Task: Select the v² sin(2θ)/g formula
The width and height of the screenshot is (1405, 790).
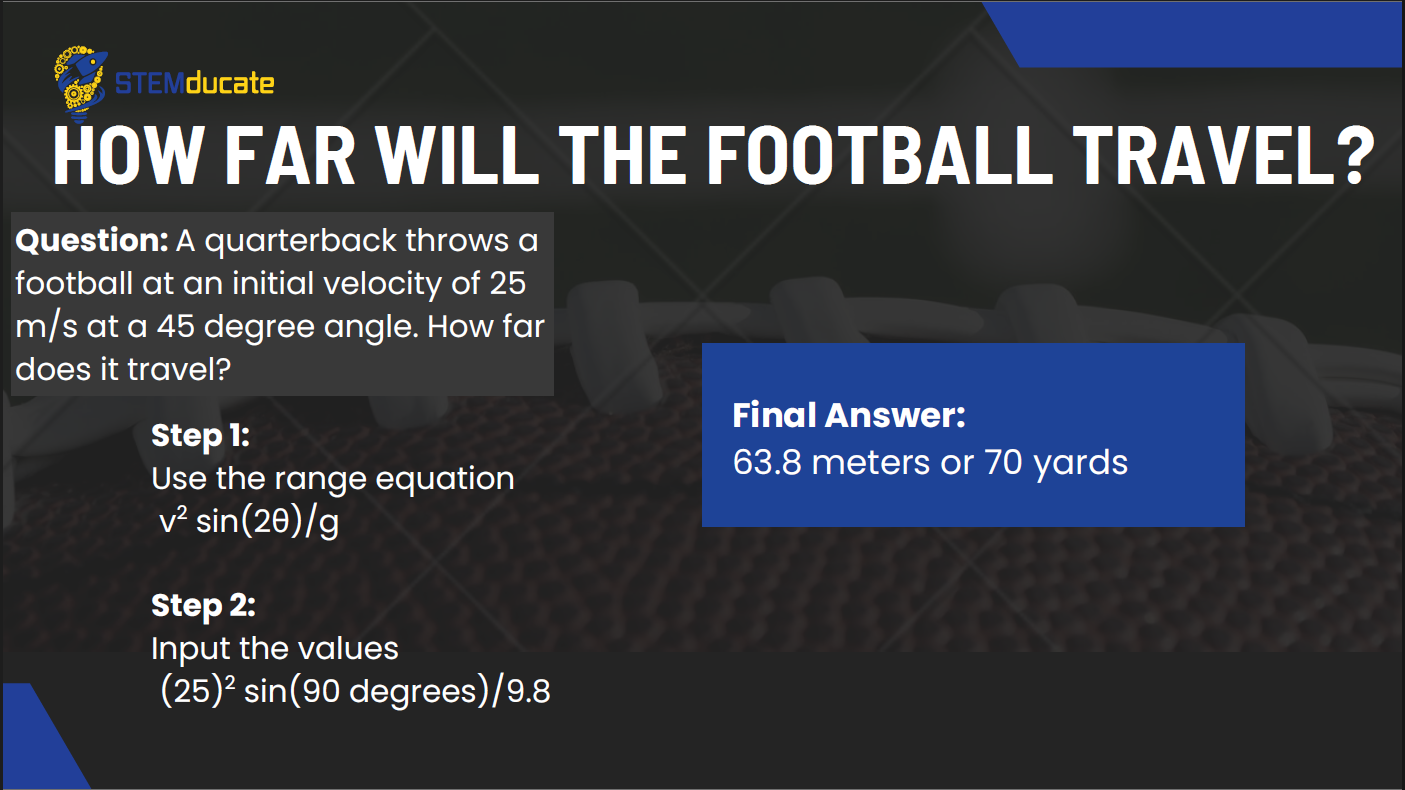Action: click(x=250, y=521)
